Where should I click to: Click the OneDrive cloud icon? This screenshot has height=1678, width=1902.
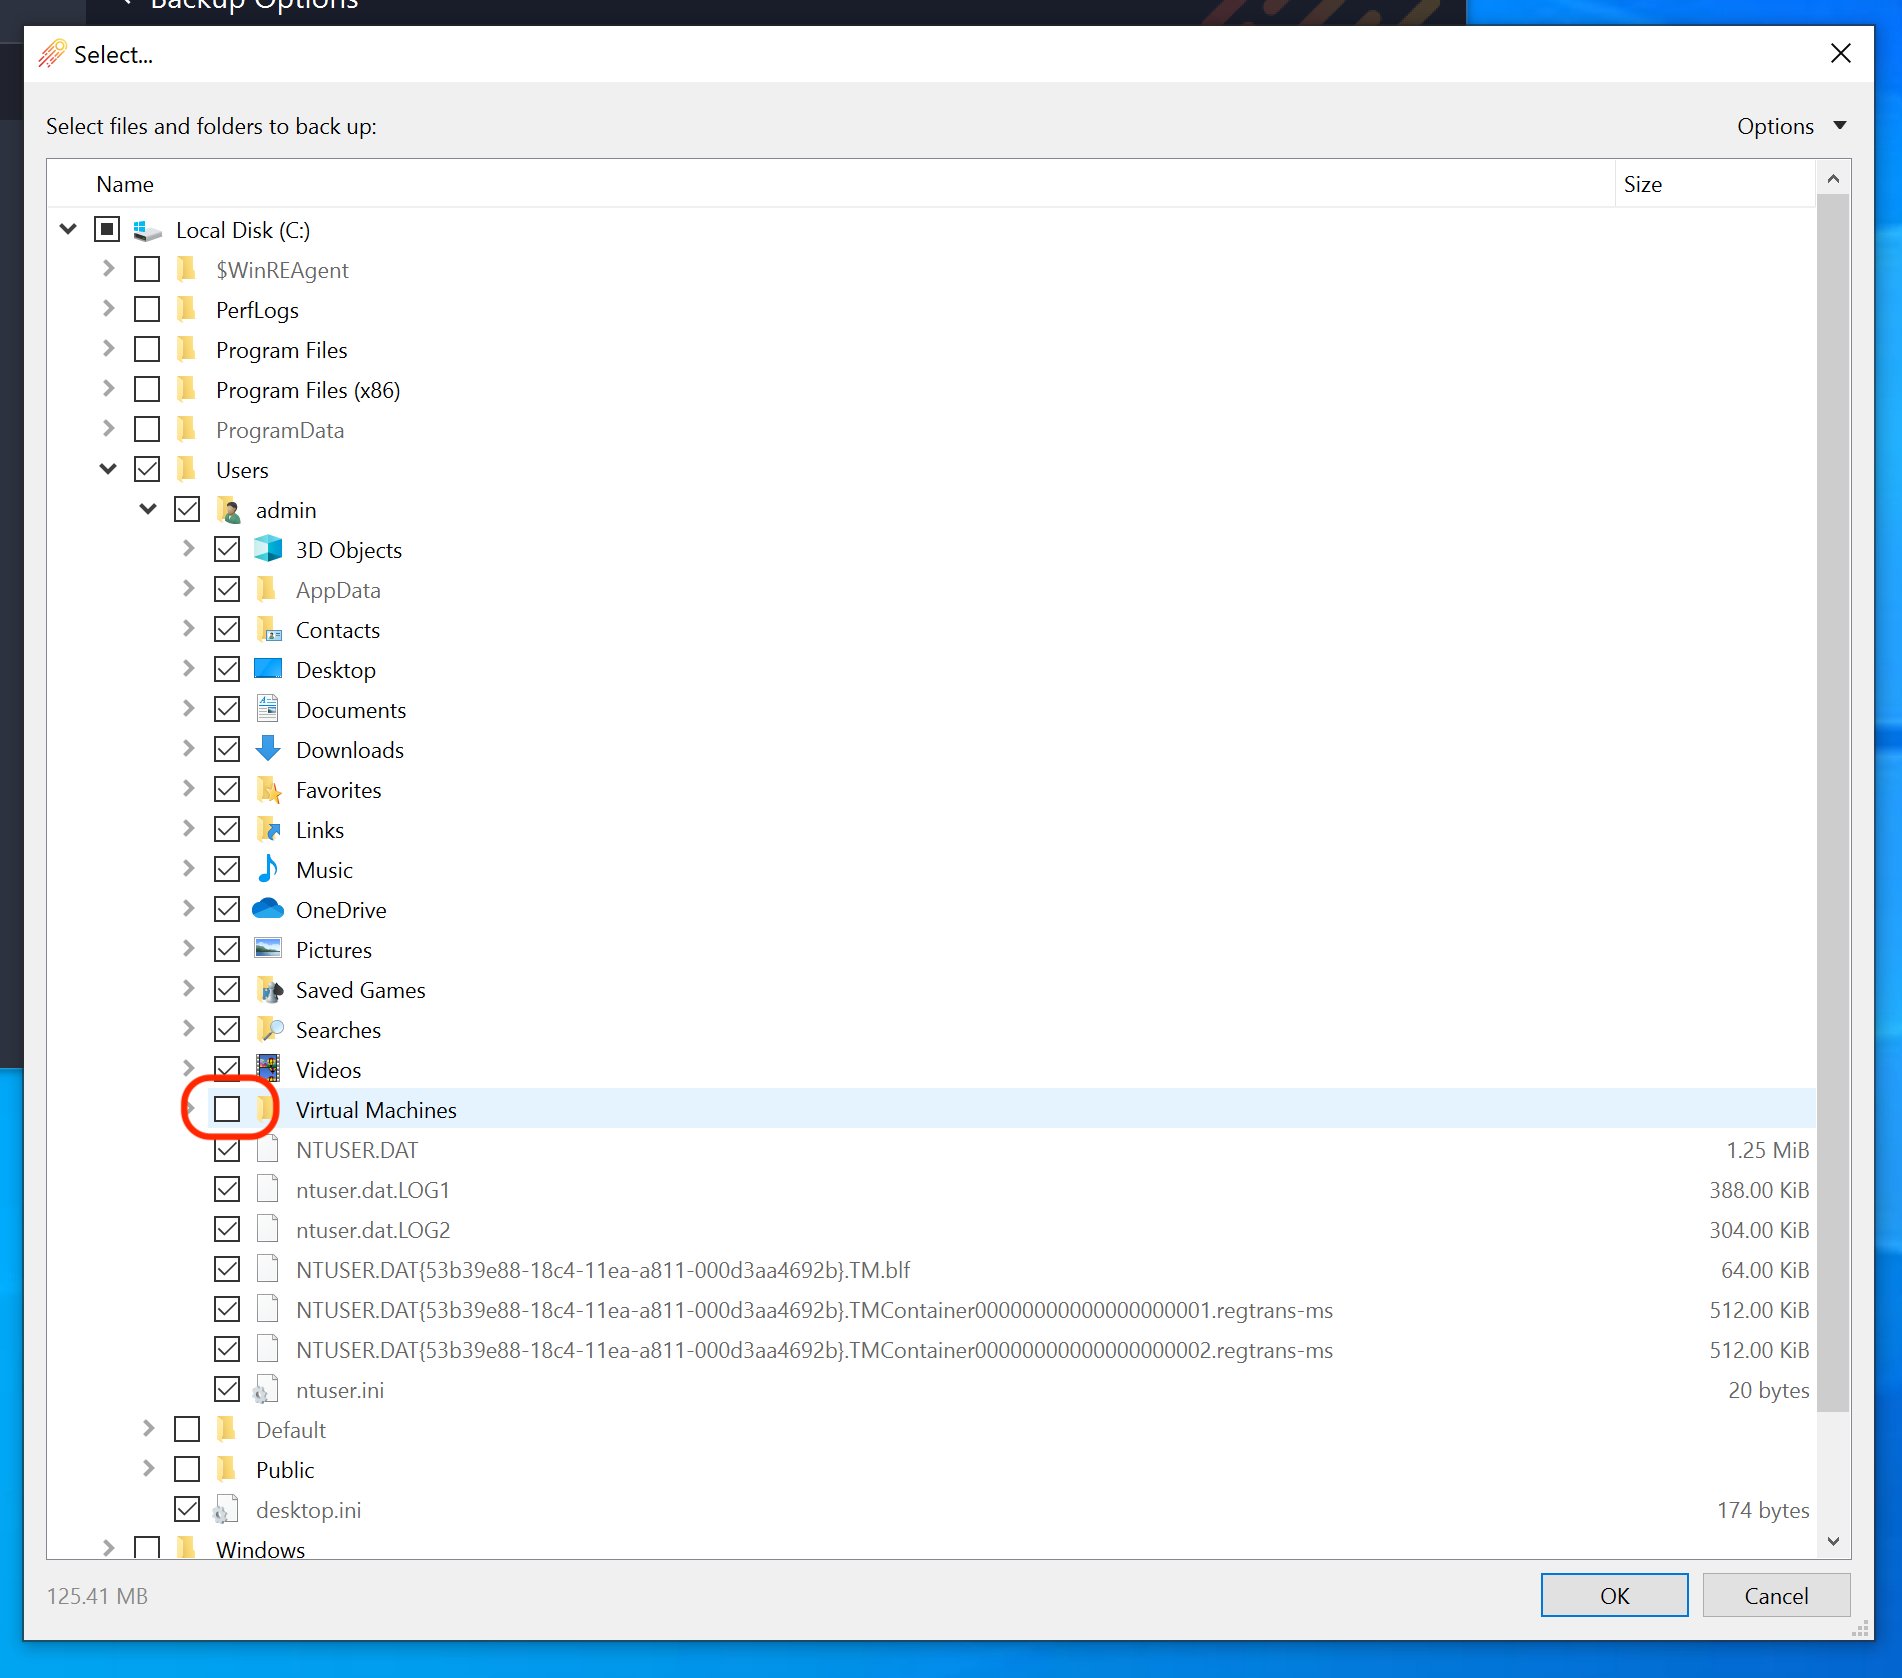coord(268,909)
